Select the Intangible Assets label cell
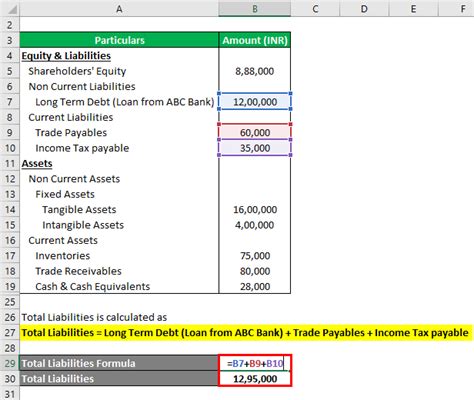 pyautogui.click(x=119, y=225)
